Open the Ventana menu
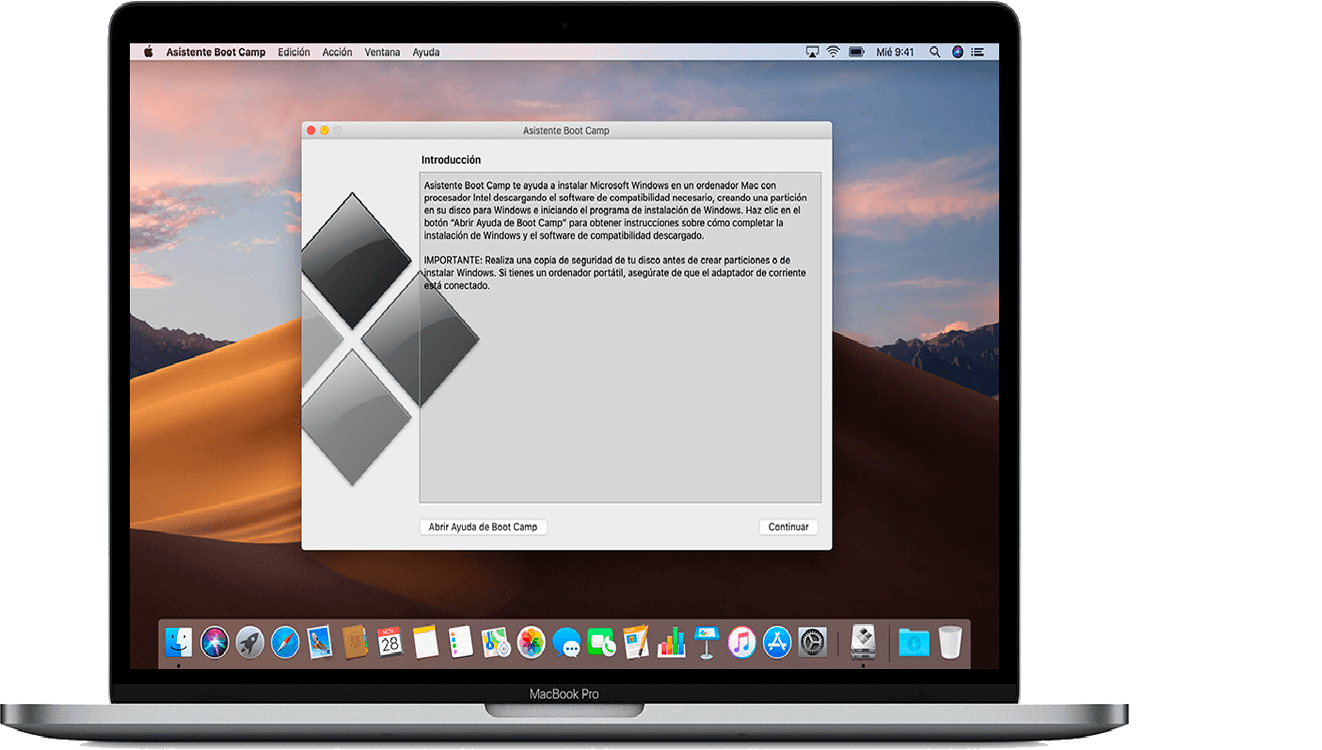This screenshot has width=1322, height=750. tap(382, 52)
